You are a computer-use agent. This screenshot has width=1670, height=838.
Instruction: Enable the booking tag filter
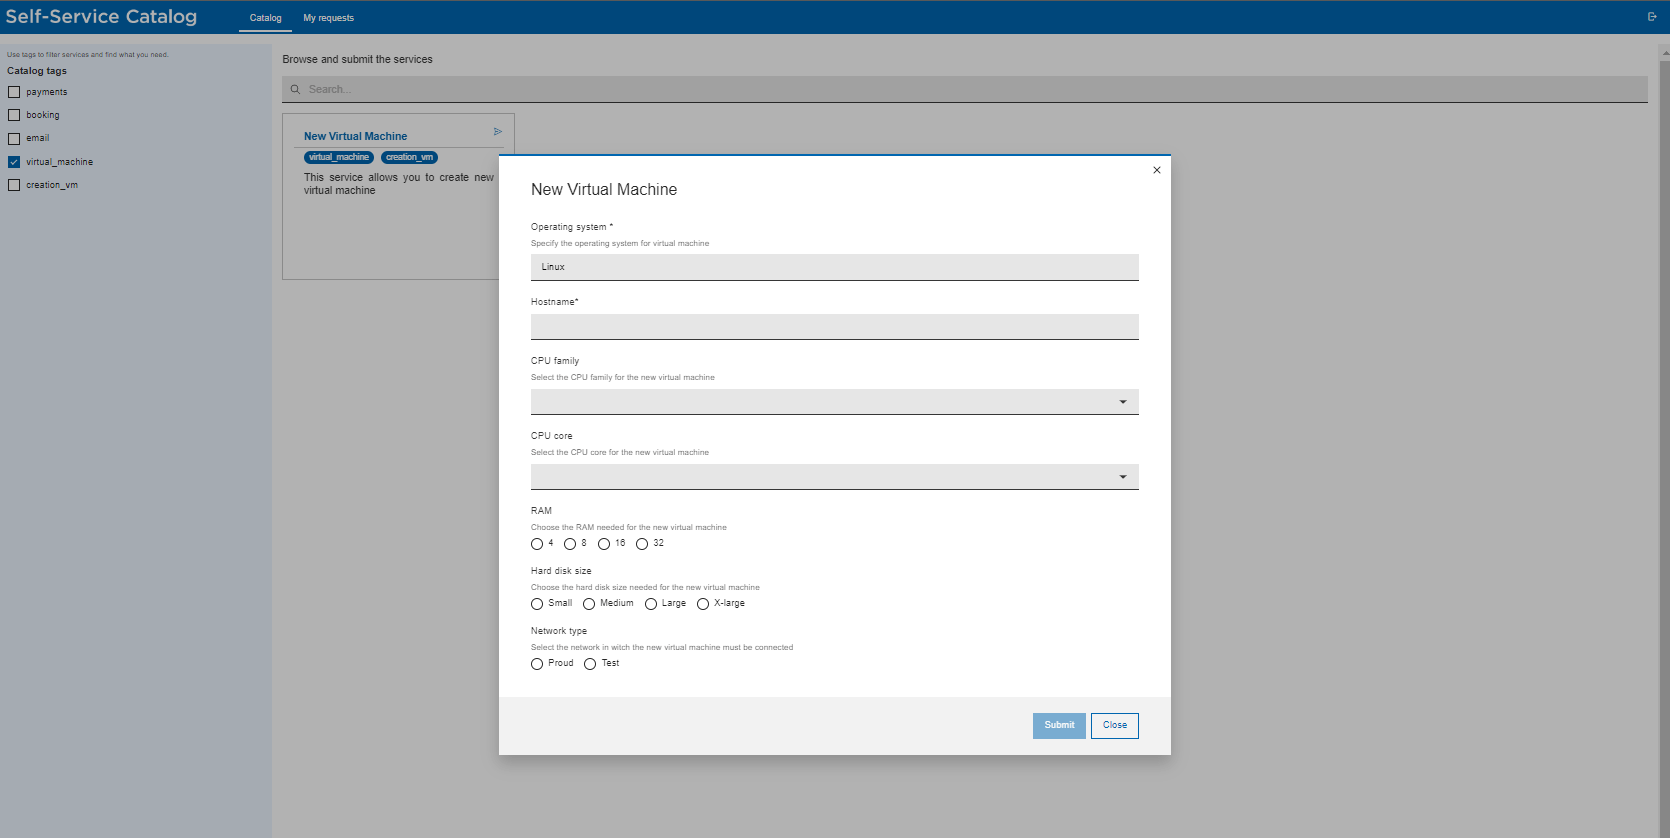click(14, 115)
